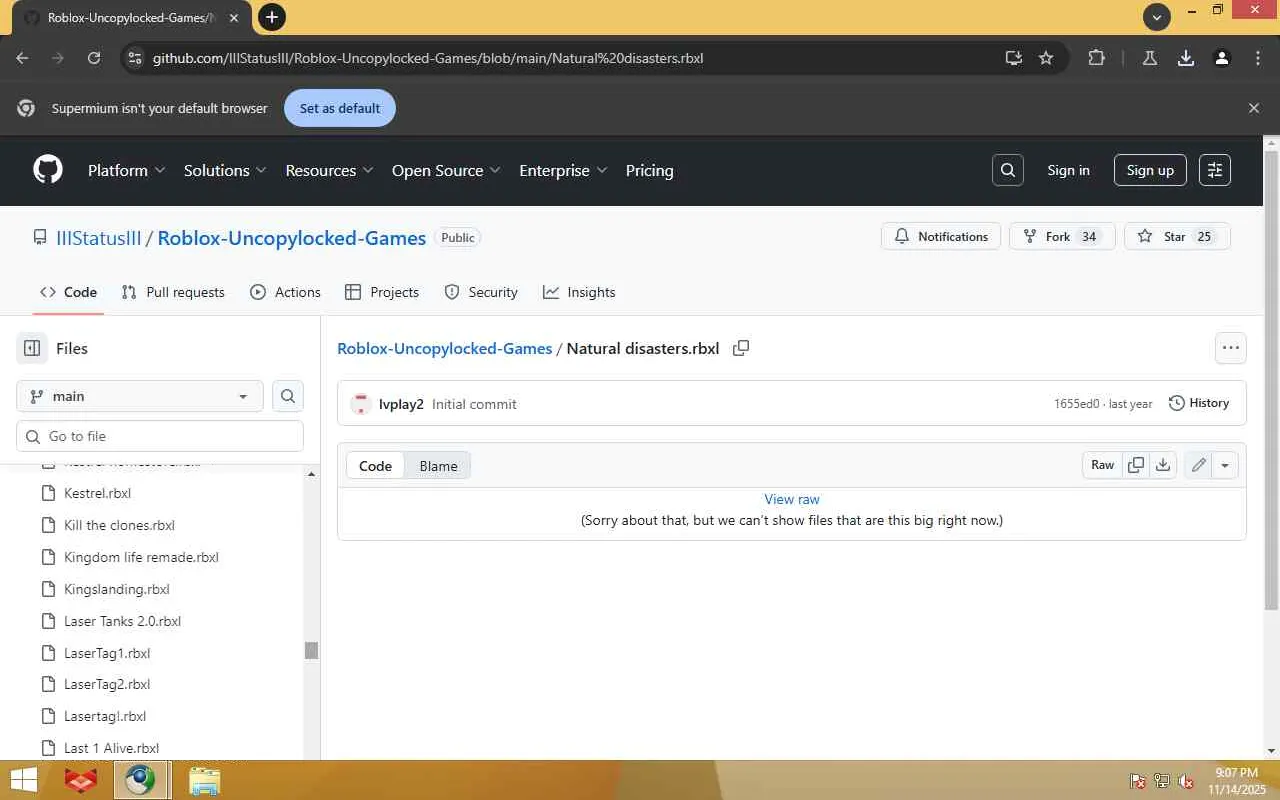This screenshot has width=1280, height=800.
Task: Copy raw file icon
Action: click(x=1136, y=465)
